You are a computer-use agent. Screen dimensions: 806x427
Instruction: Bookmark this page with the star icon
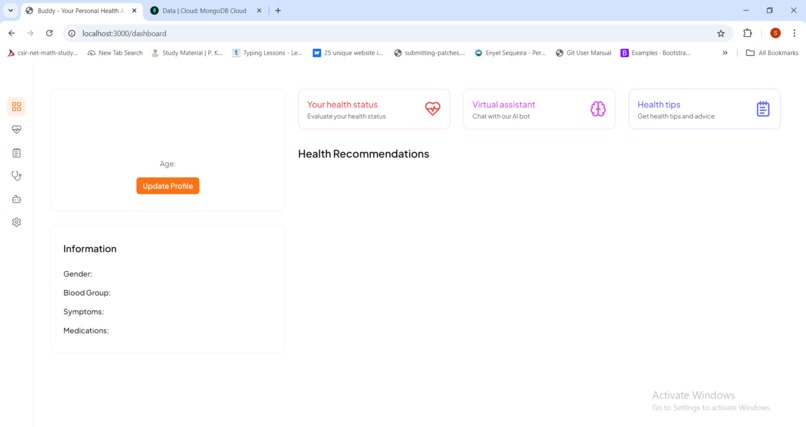tap(721, 33)
